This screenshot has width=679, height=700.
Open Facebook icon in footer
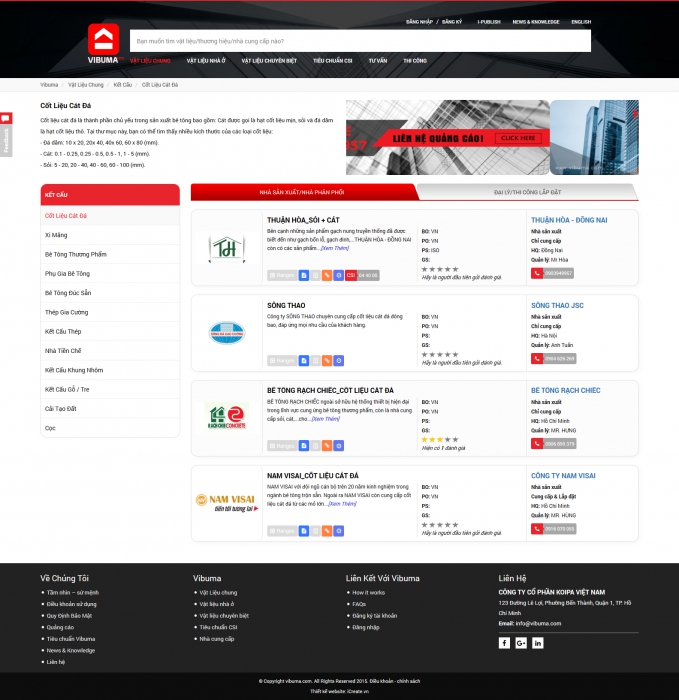pos(504,643)
